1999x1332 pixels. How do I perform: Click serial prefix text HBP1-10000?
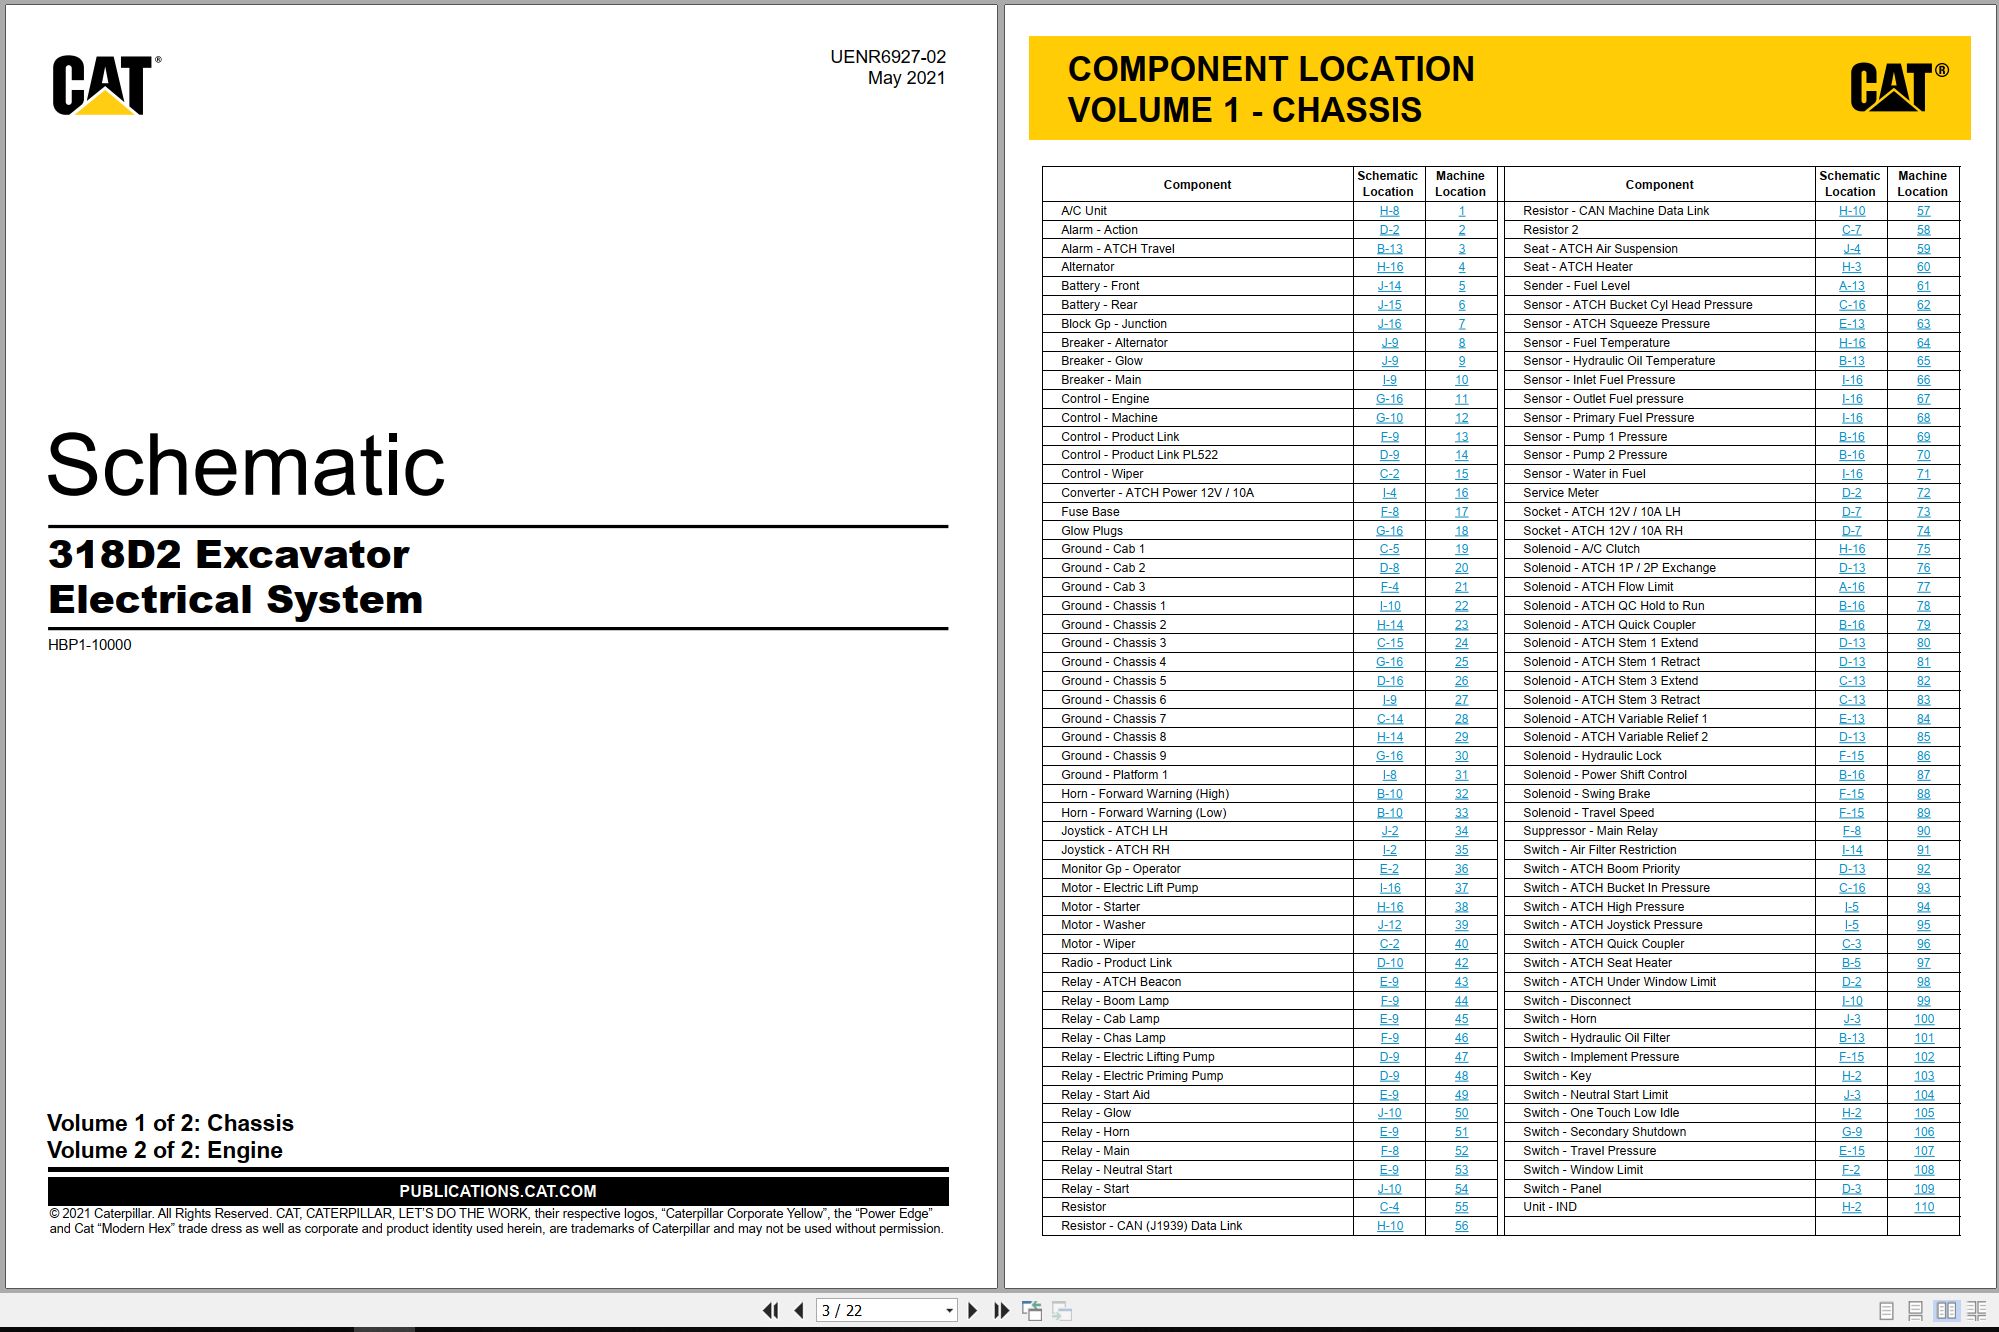pyautogui.click(x=89, y=645)
